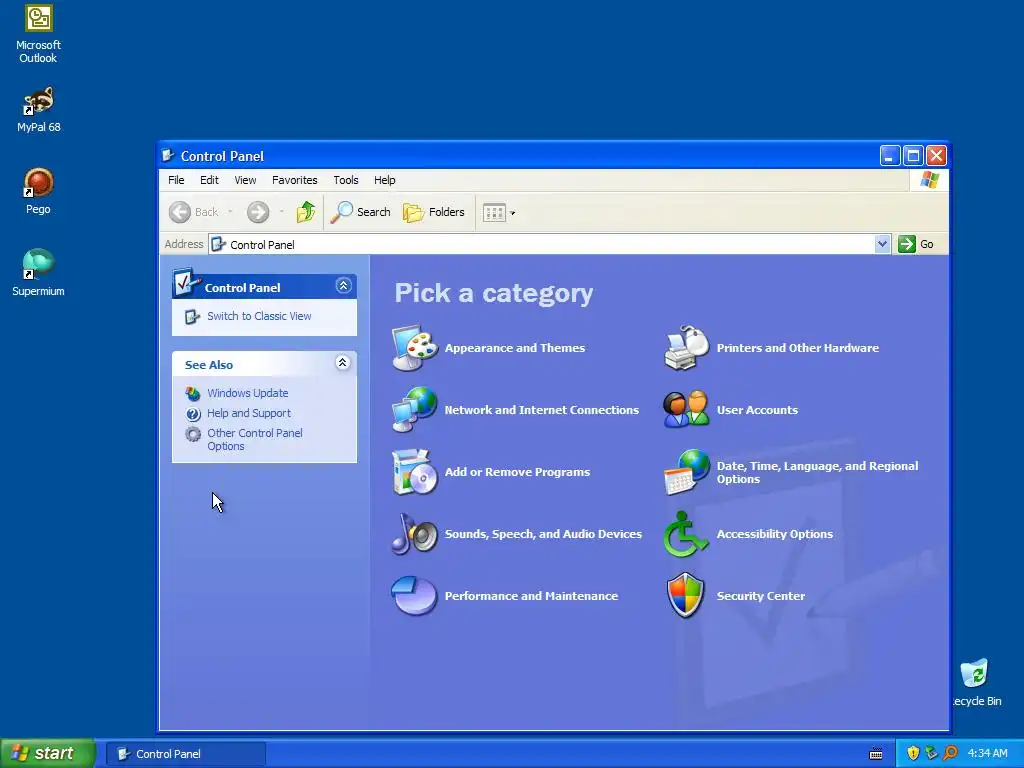Click Switch to Classic View link
The height and width of the screenshot is (768, 1024).
tap(259, 316)
